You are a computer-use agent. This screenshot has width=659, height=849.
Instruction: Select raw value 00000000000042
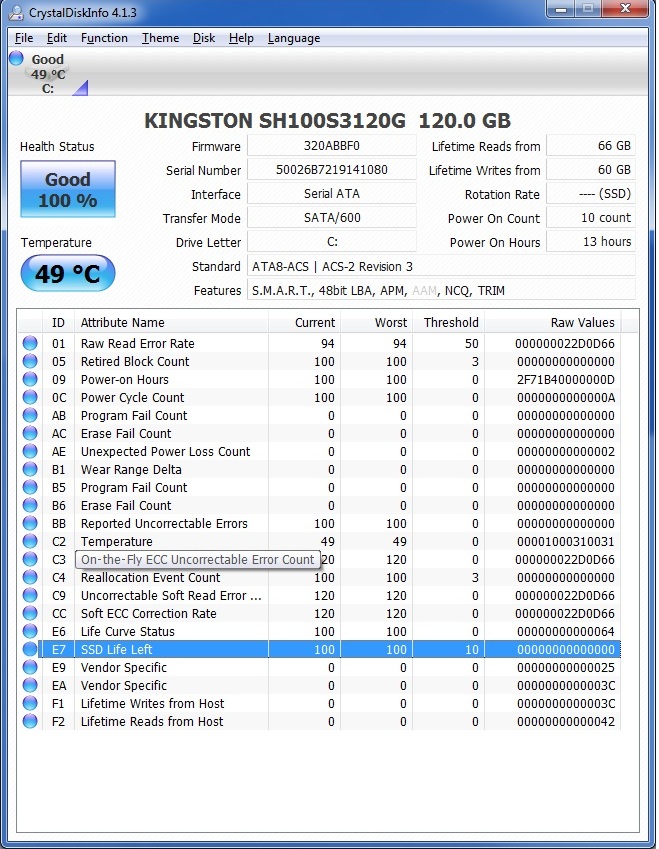pos(565,721)
